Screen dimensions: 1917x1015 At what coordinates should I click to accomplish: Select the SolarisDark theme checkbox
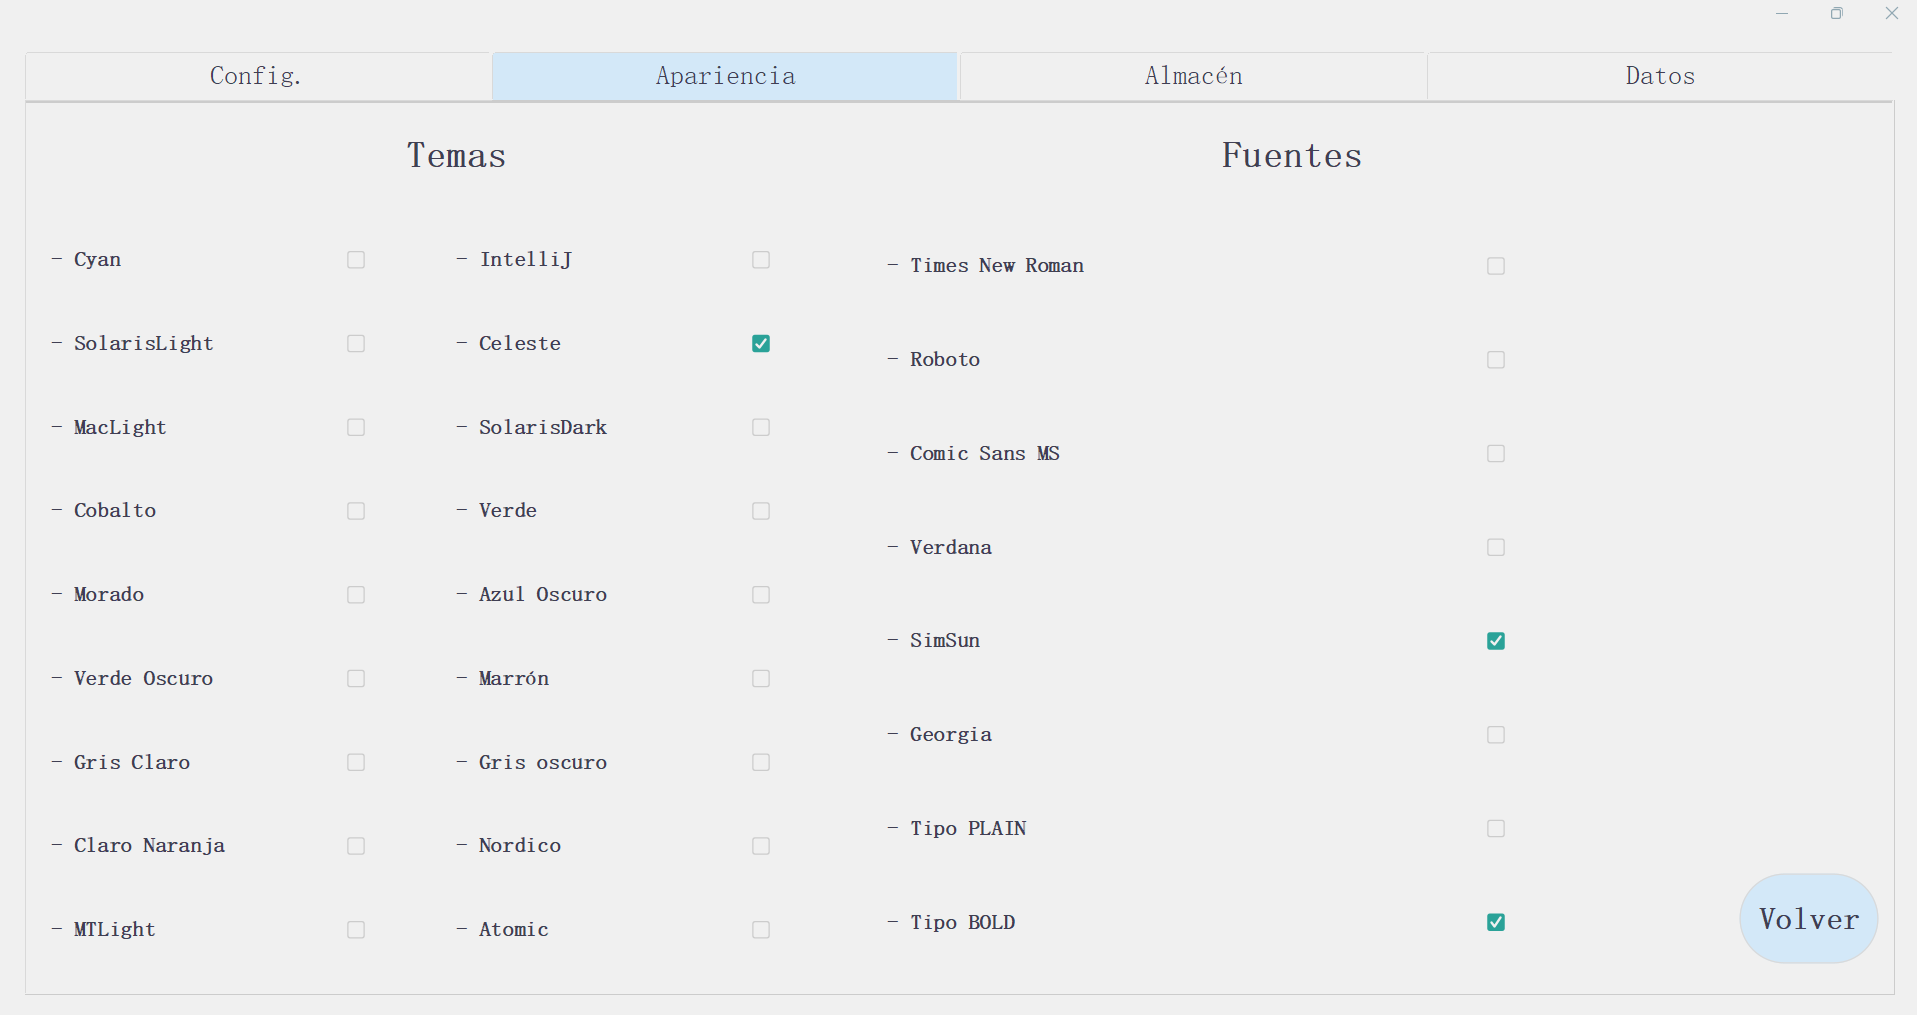(x=761, y=428)
